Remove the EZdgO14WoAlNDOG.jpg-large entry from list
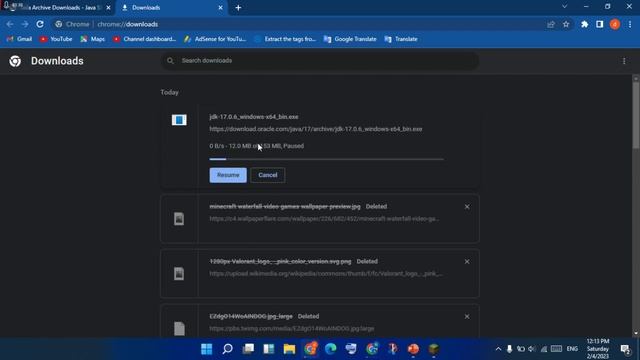Screen dimensions: 640x360 tap(467, 316)
